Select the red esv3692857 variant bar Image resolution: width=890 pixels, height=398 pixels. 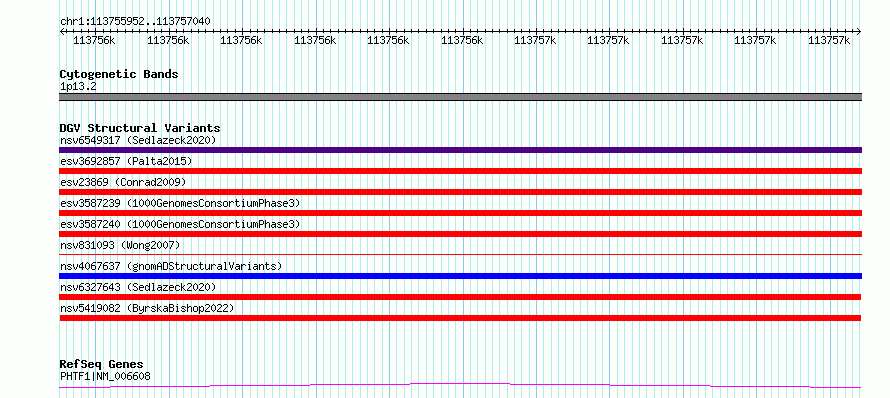click(460, 171)
